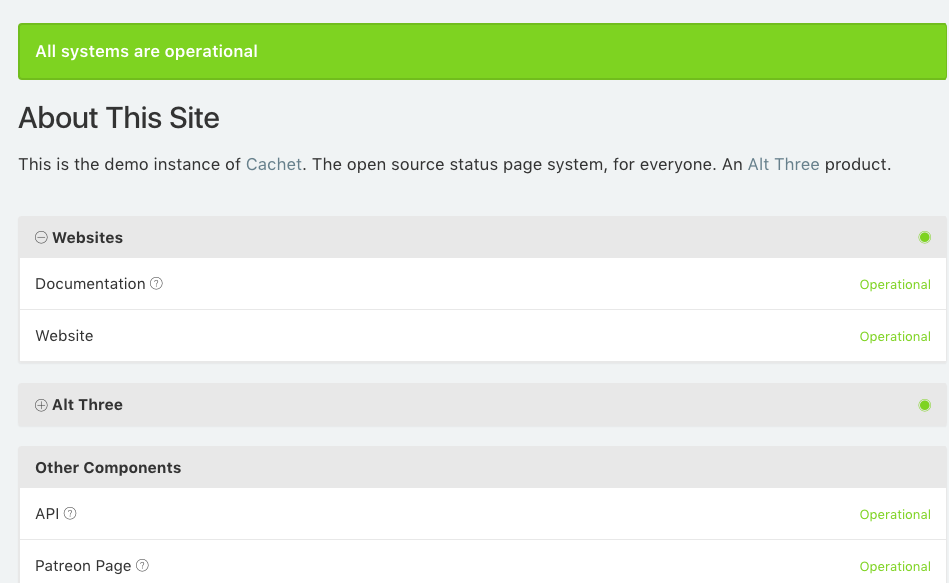Click the Documentation help question-mark icon
Screen dimensions: 949x583
(157, 284)
